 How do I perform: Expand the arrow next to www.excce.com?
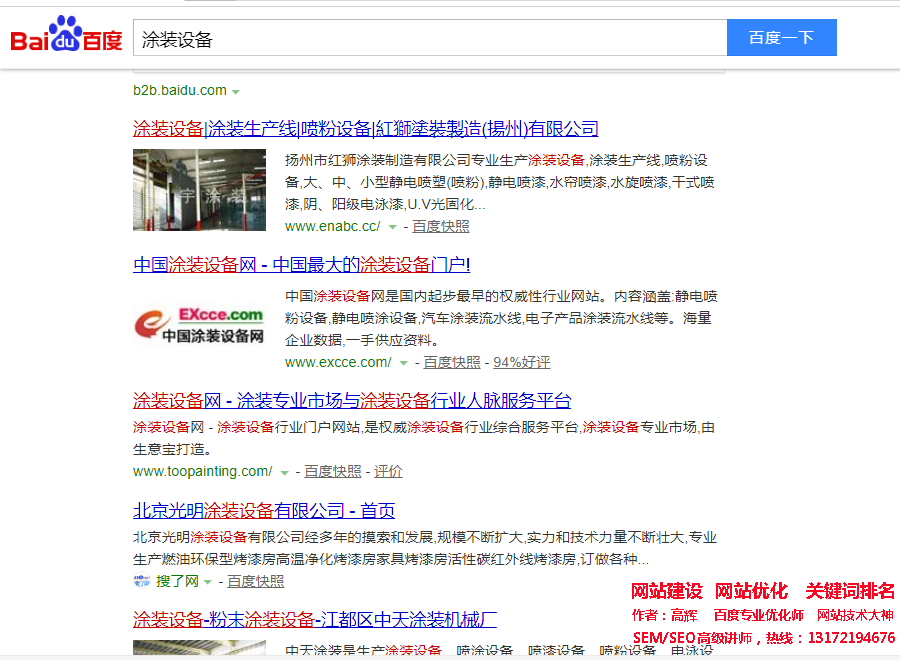(403, 363)
